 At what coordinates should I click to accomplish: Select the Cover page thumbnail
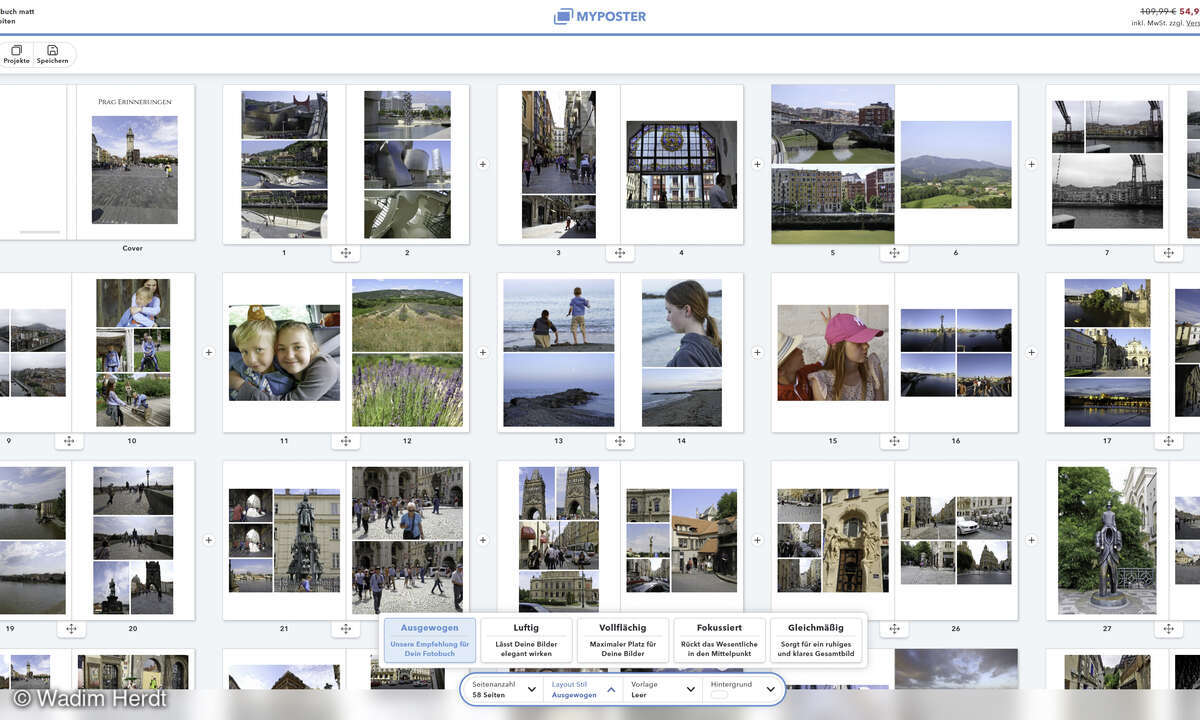click(133, 165)
